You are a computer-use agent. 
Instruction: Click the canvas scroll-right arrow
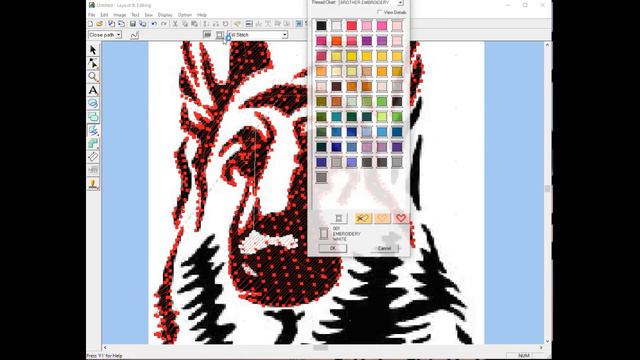[x=541, y=348]
